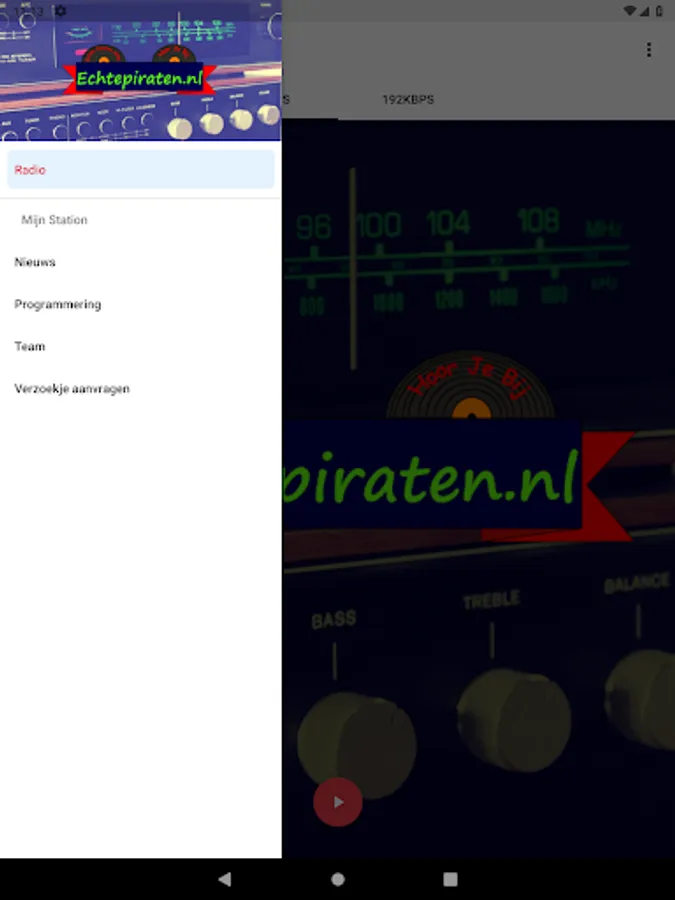Tap the battery status icon
675x900 pixels.
[659, 11]
